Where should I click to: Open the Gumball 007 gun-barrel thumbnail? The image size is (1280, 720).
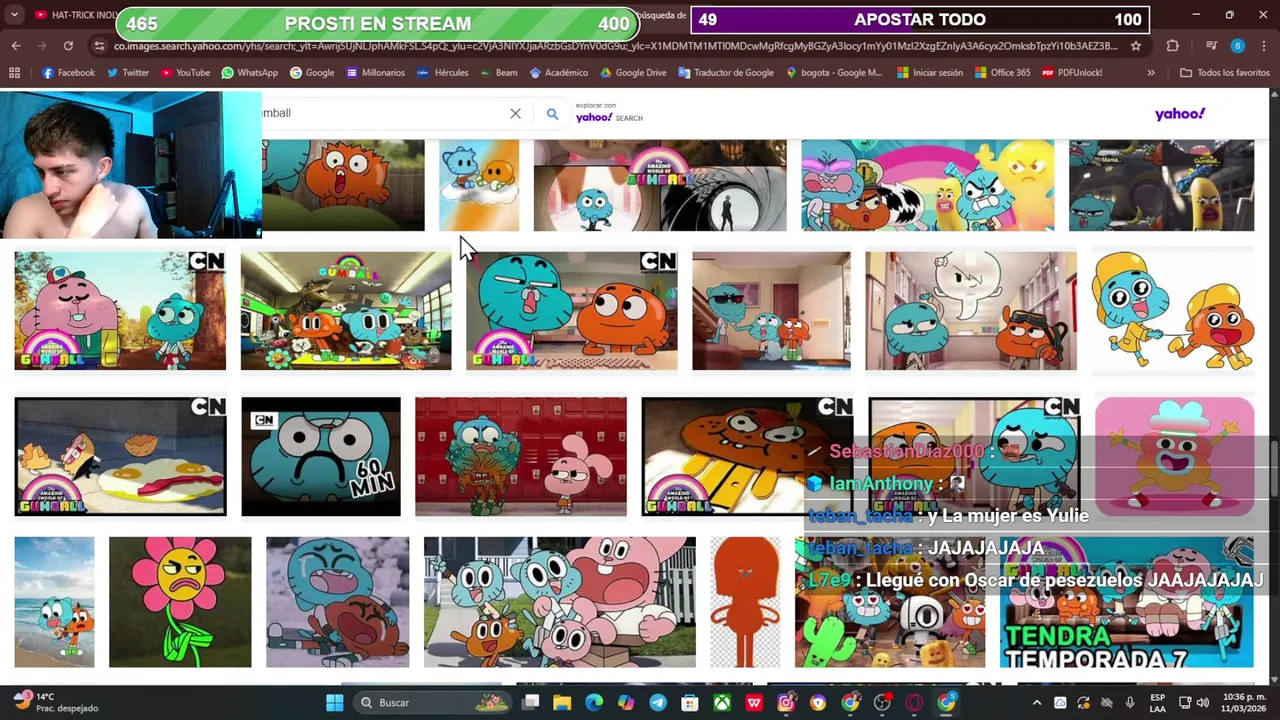coord(660,185)
